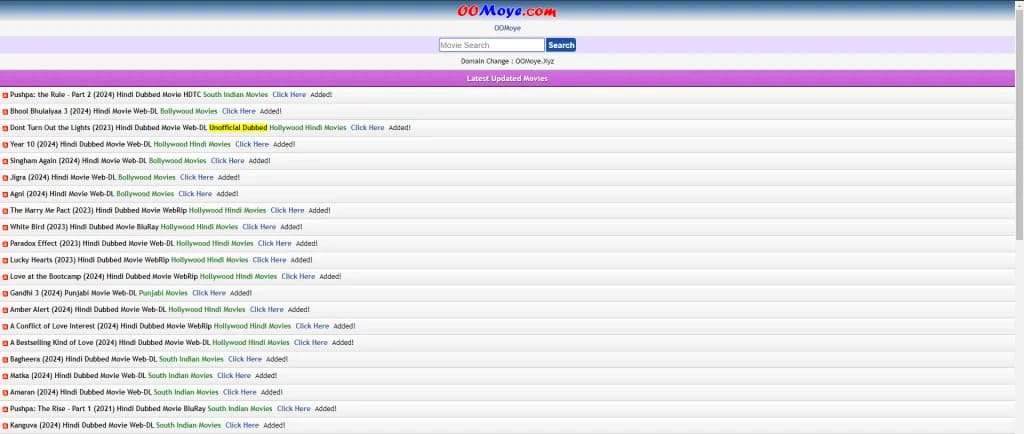Focus the Movie Search input field

pos(491,45)
